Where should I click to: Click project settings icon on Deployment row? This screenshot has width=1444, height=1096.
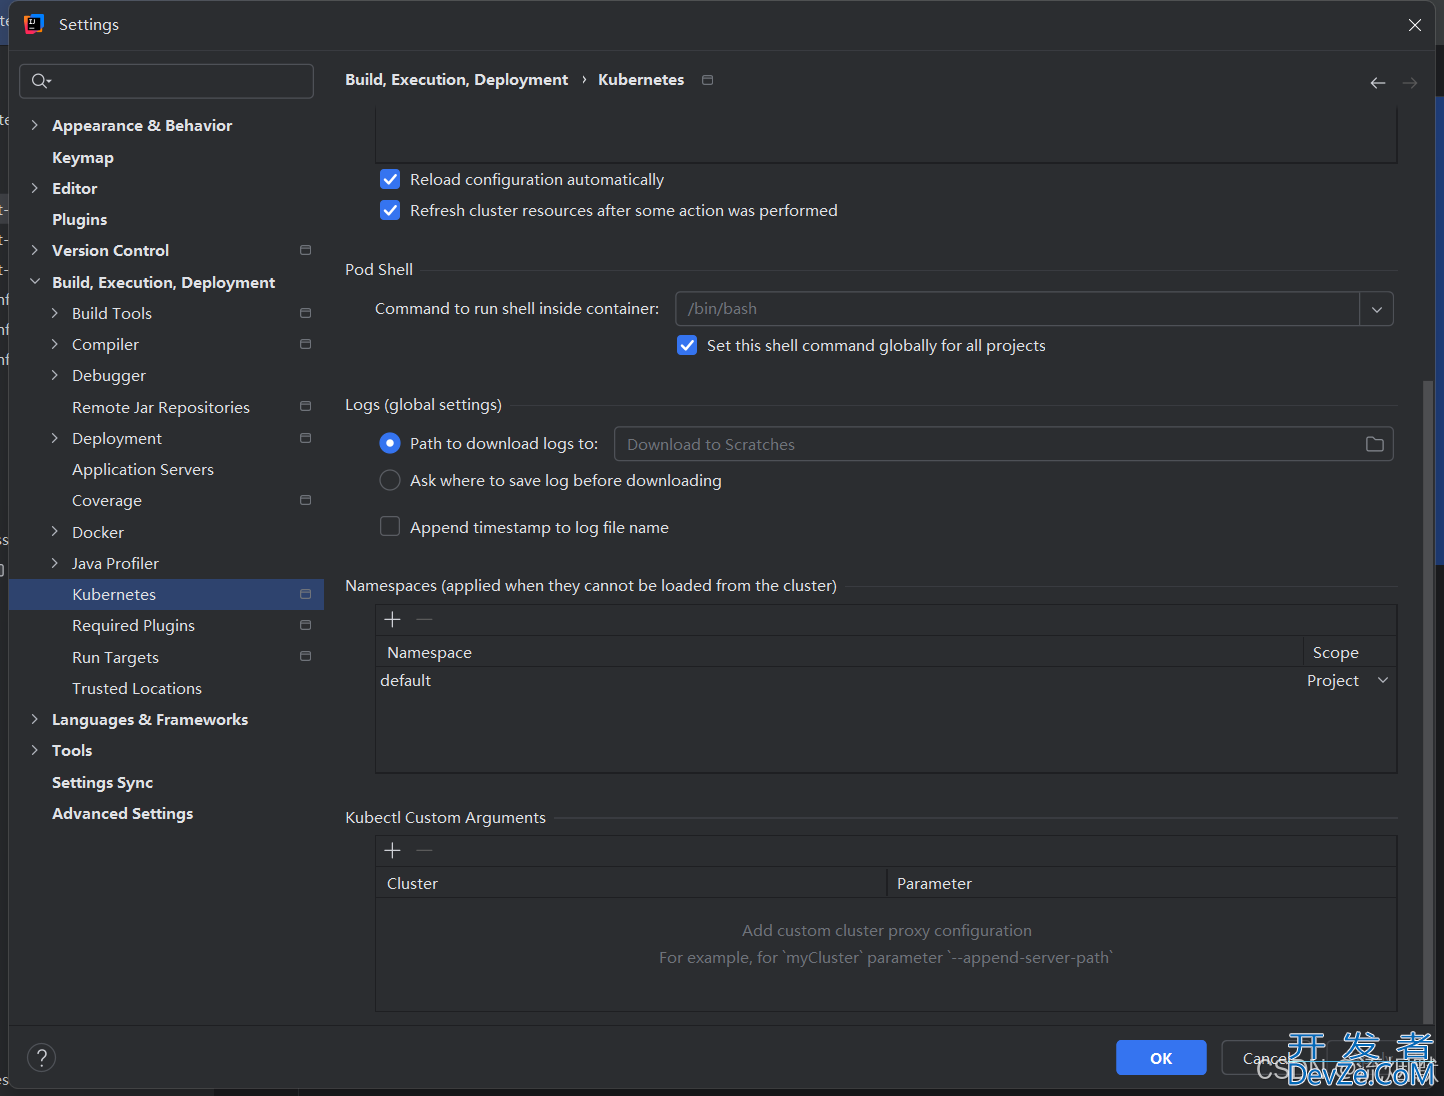coord(306,438)
